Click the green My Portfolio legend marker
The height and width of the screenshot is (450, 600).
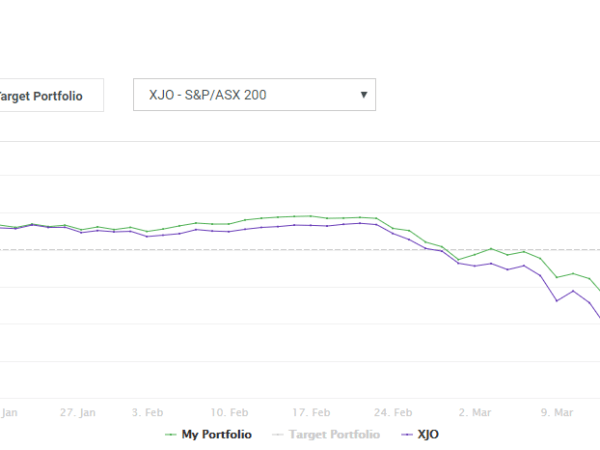click(x=169, y=434)
